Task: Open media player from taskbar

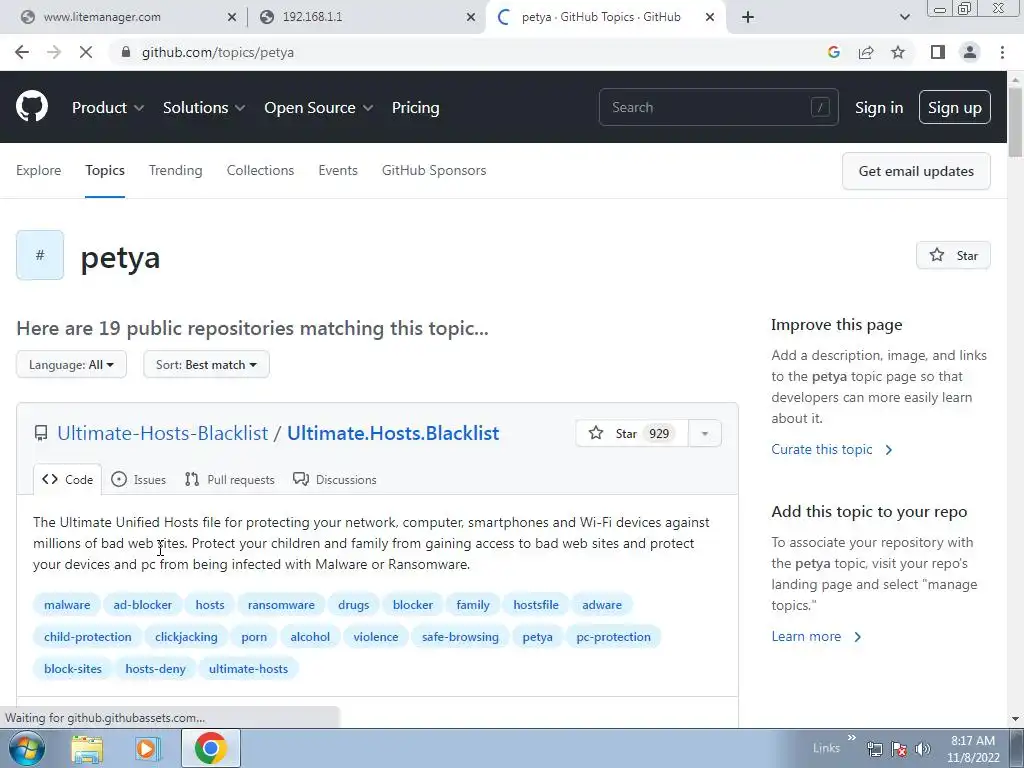Action: pos(148,748)
